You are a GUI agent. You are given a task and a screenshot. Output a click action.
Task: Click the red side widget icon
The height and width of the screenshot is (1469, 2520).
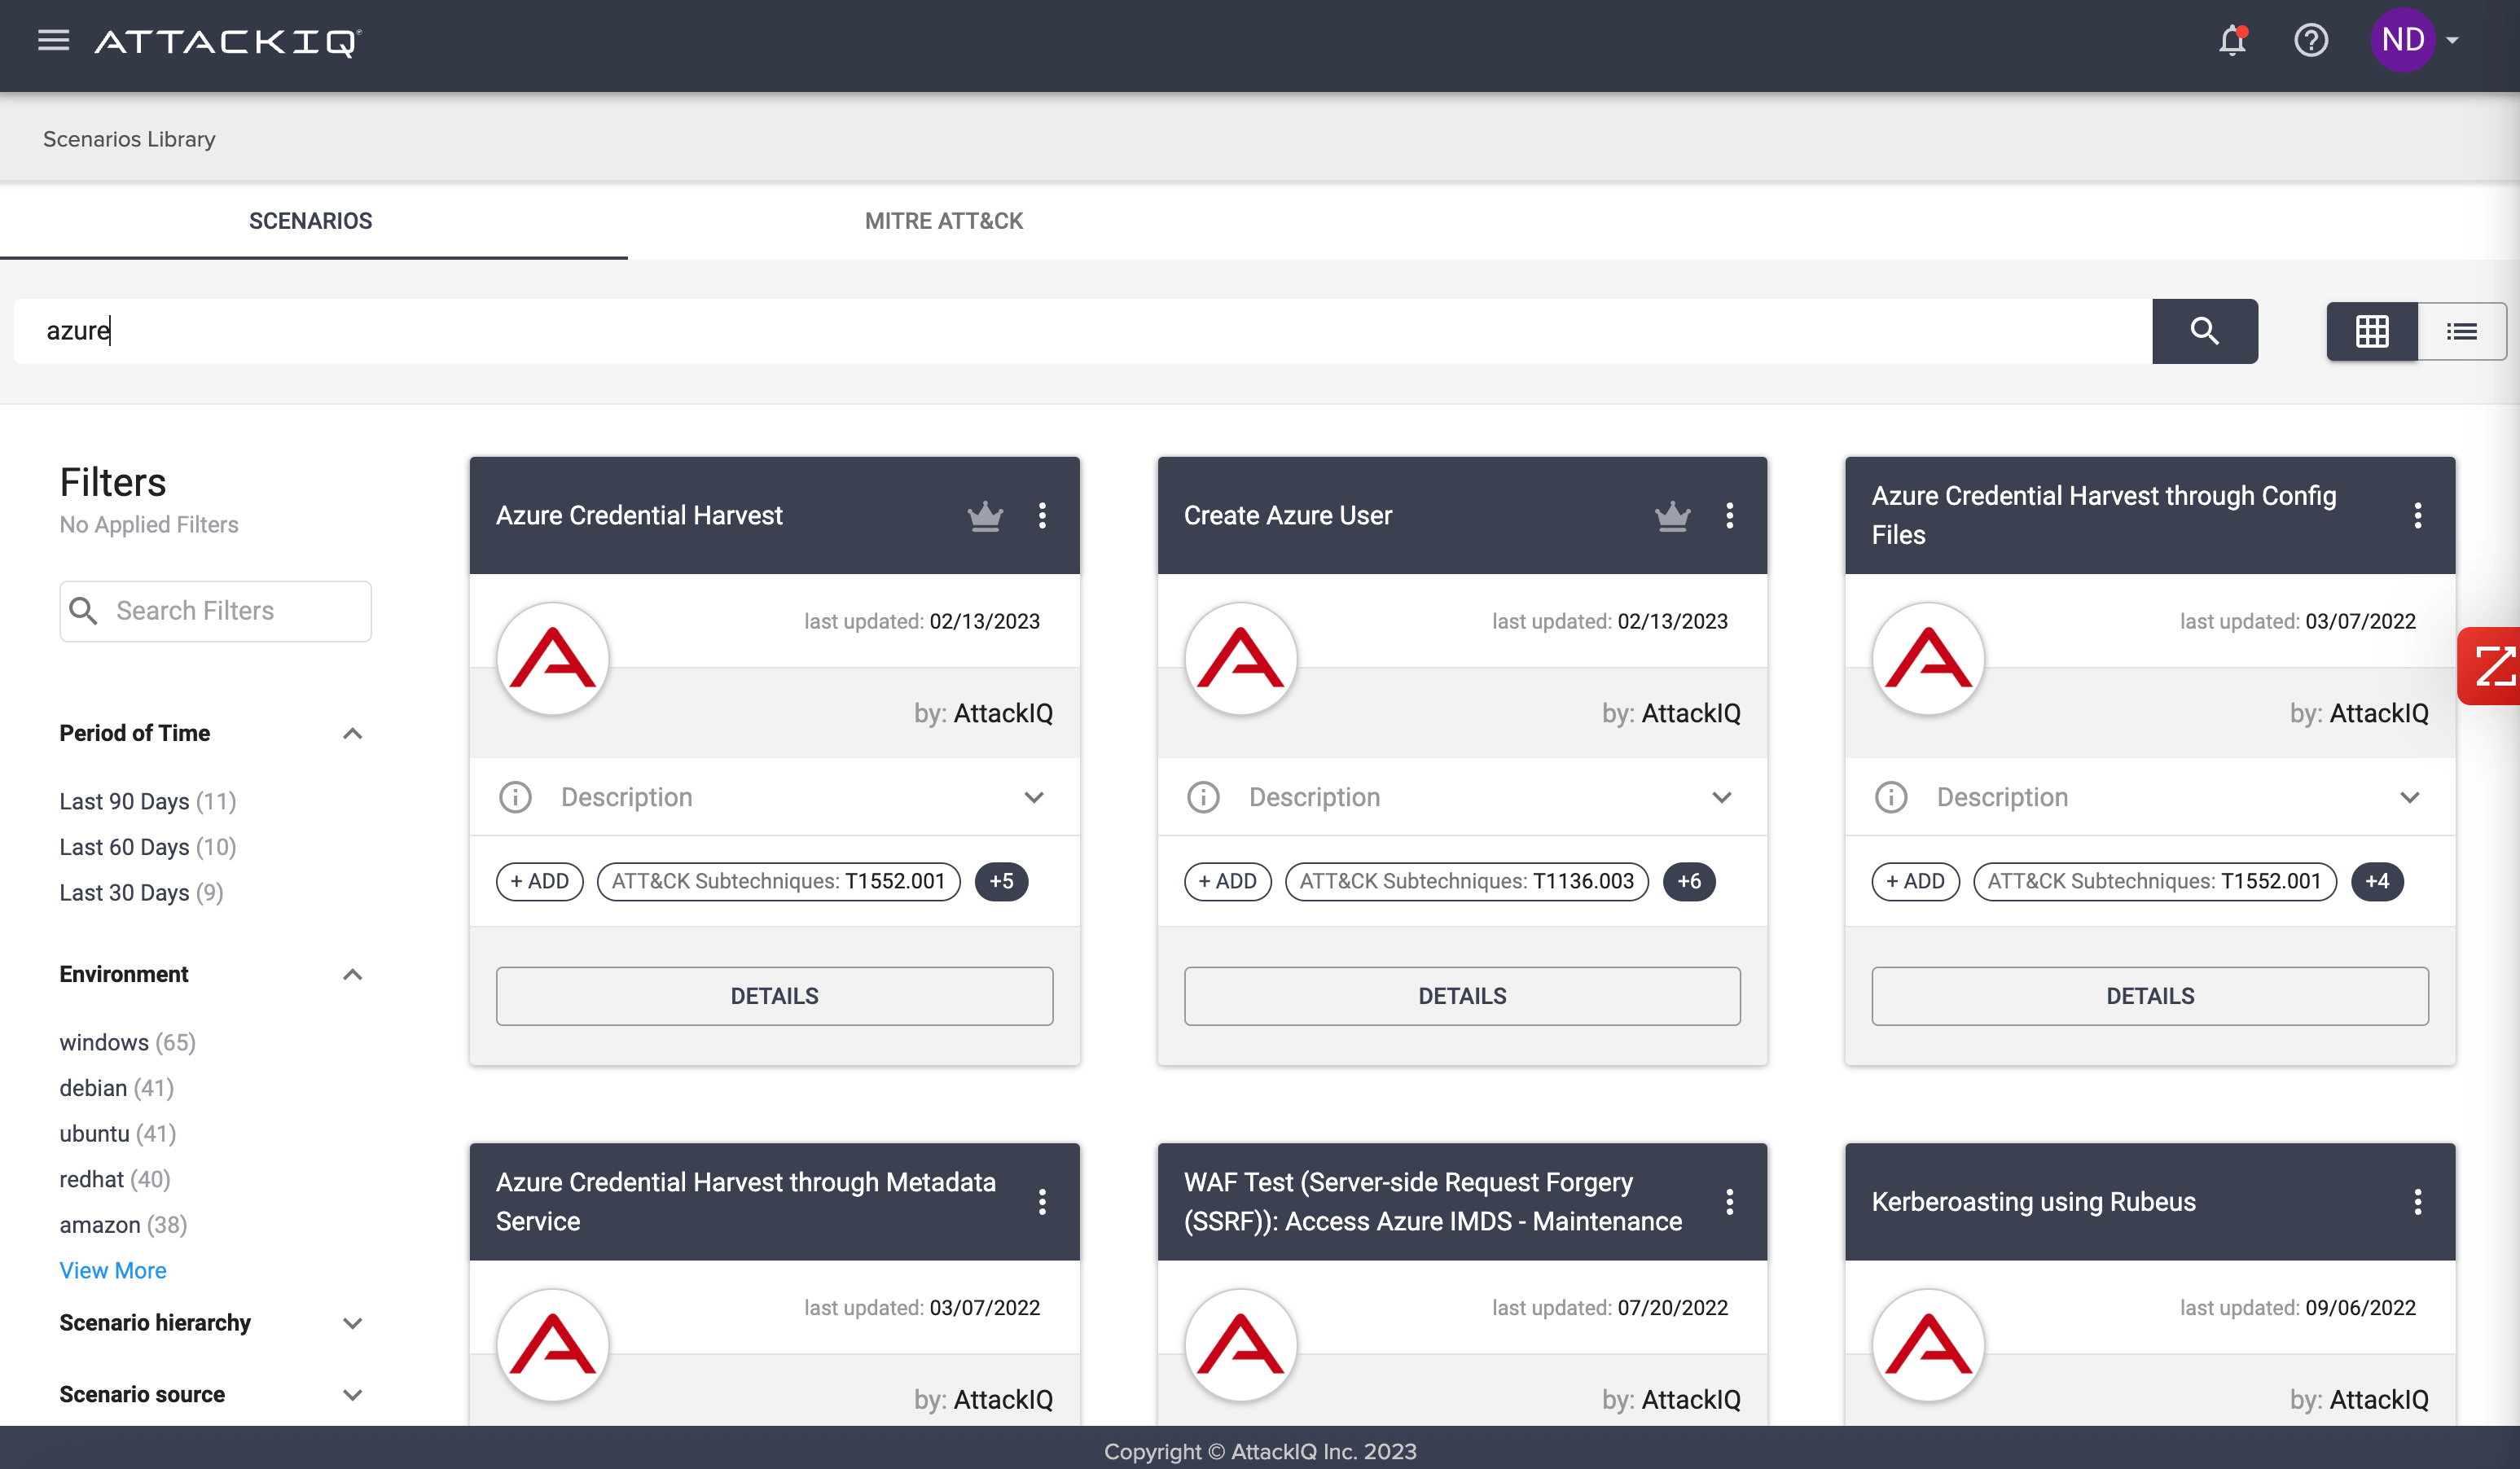click(2493, 666)
